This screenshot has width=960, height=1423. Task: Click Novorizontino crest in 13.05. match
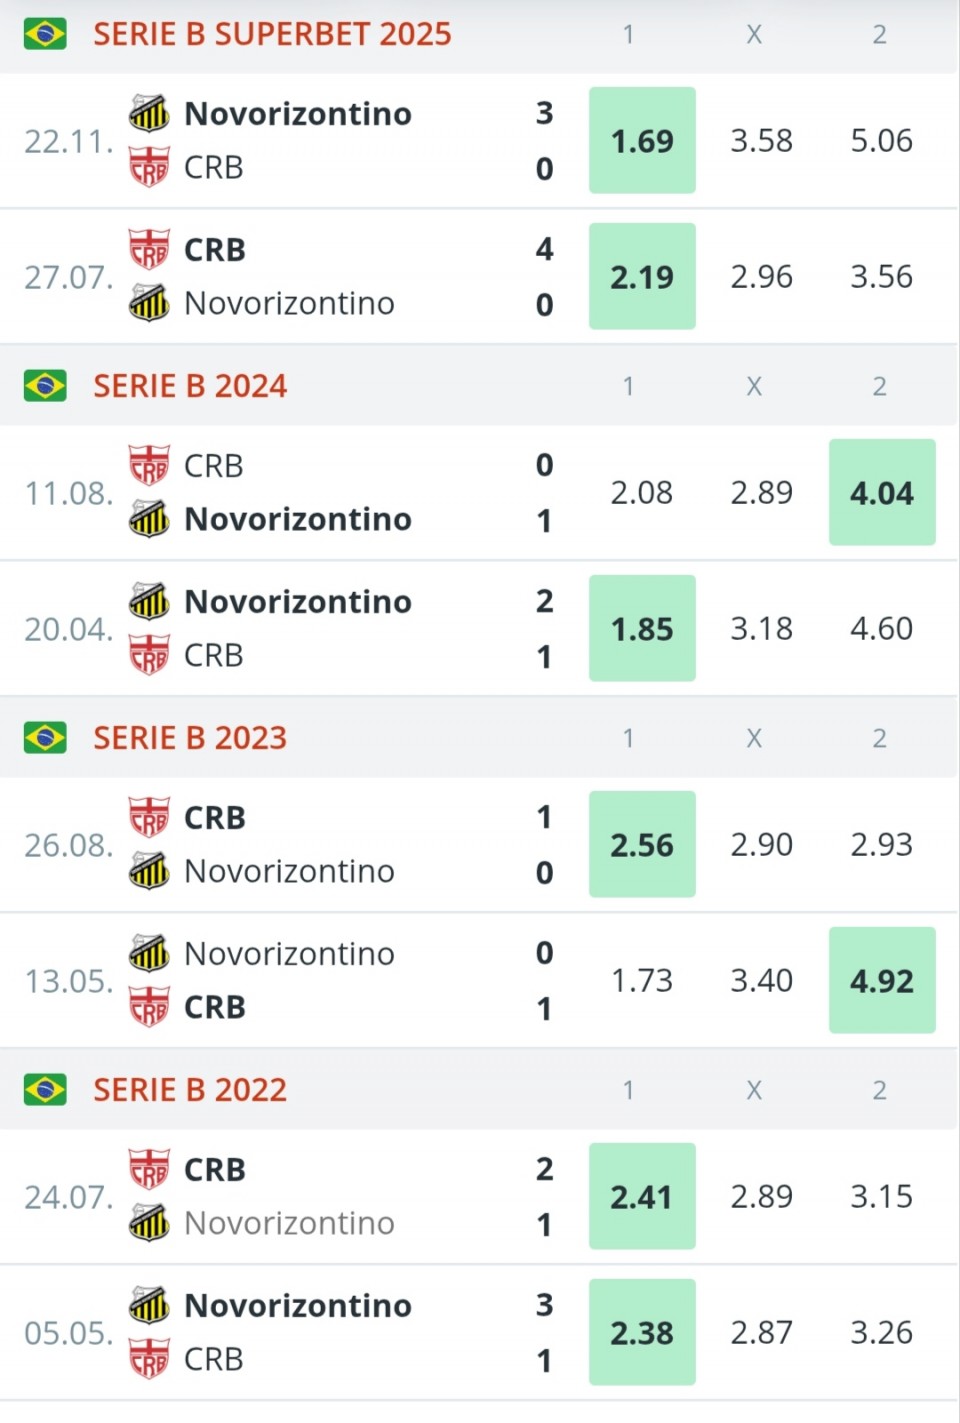149,953
